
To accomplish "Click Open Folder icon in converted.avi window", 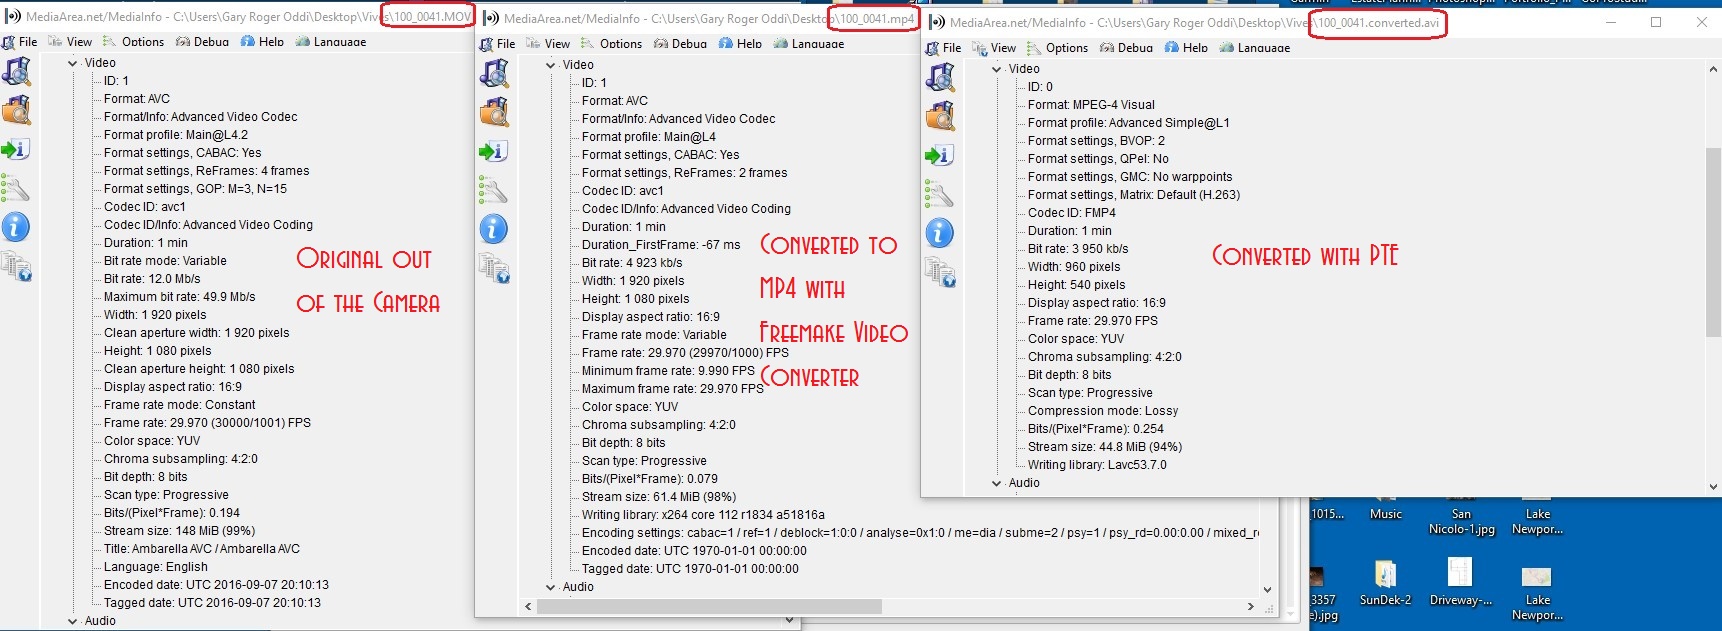I will pyautogui.click(x=940, y=116).
